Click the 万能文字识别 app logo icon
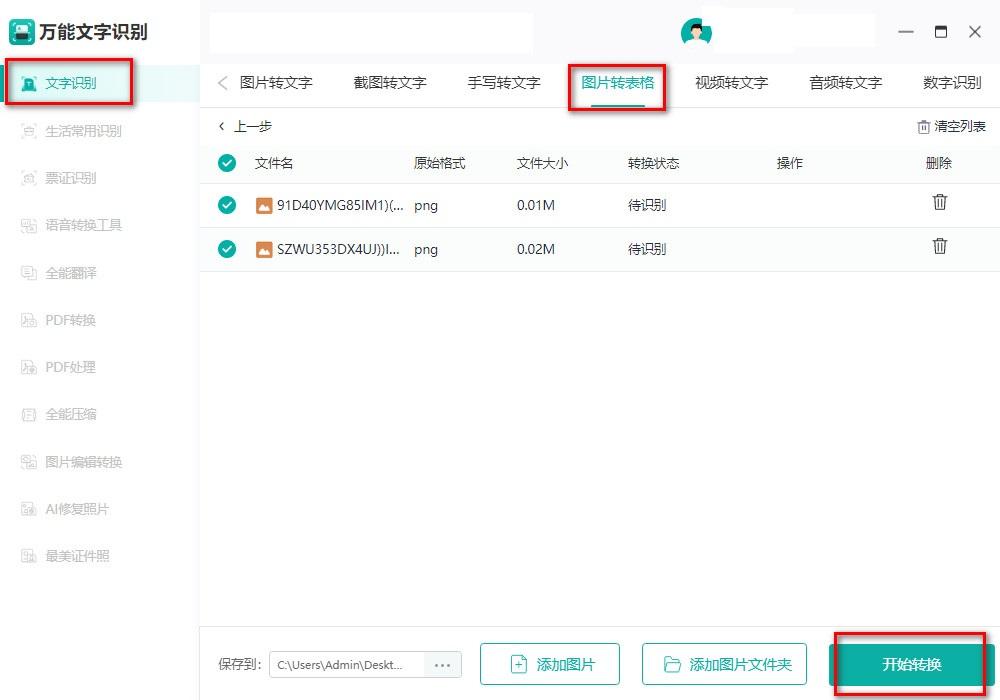 22,32
